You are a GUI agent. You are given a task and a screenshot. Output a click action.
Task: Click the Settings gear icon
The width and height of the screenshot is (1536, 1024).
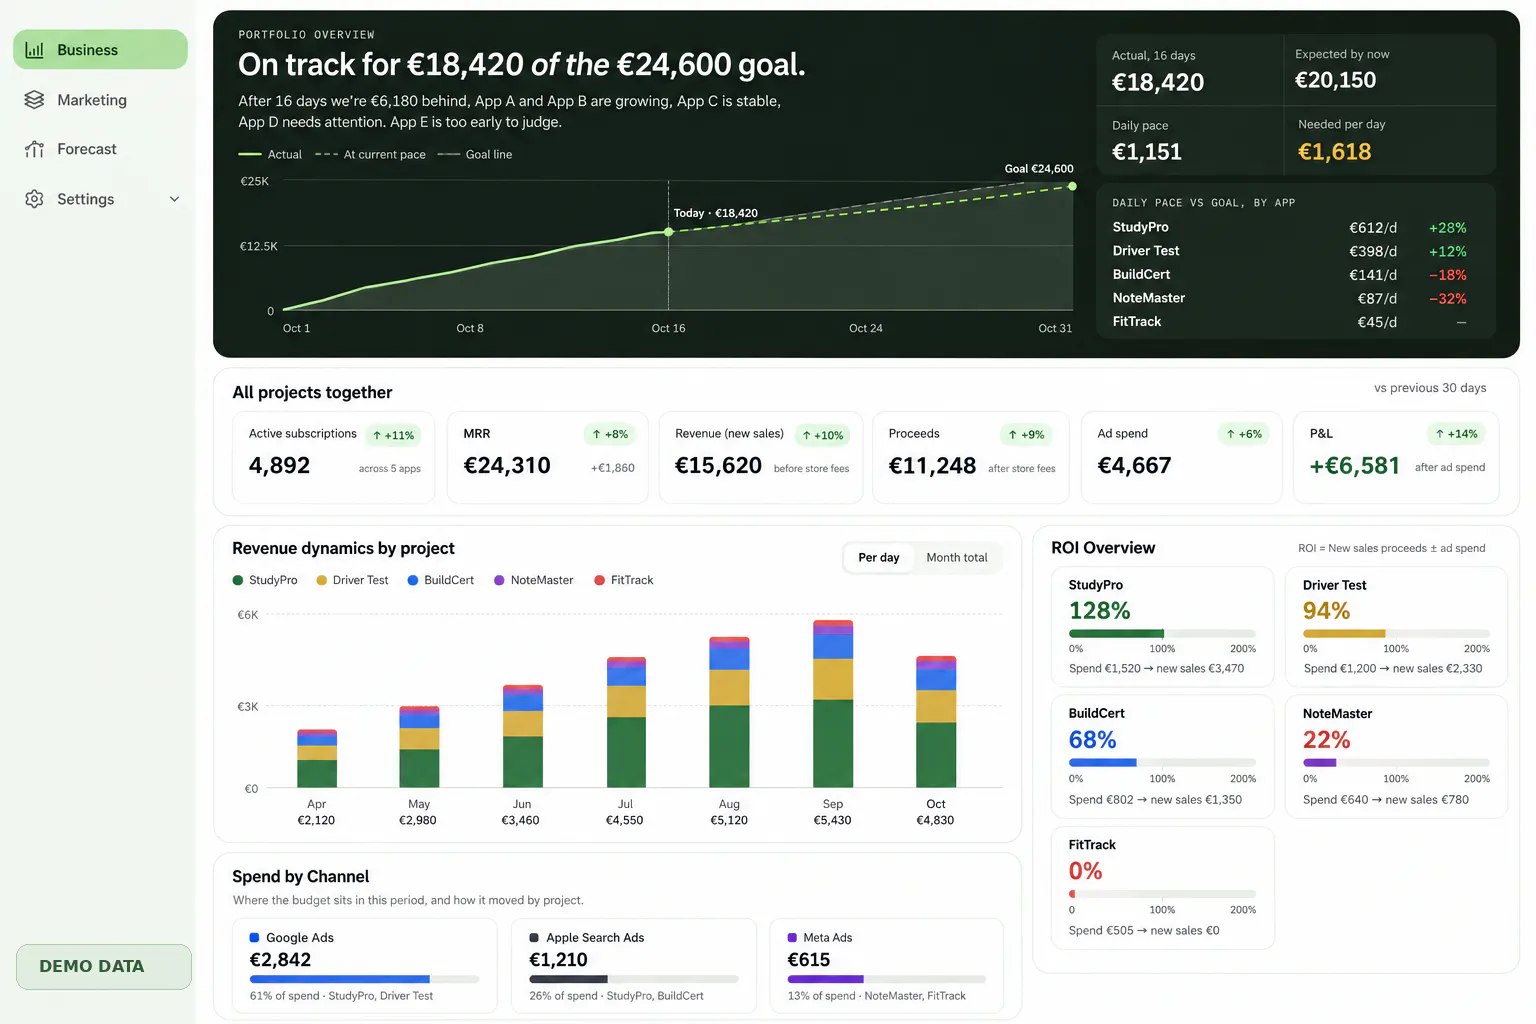pos(34,199)
